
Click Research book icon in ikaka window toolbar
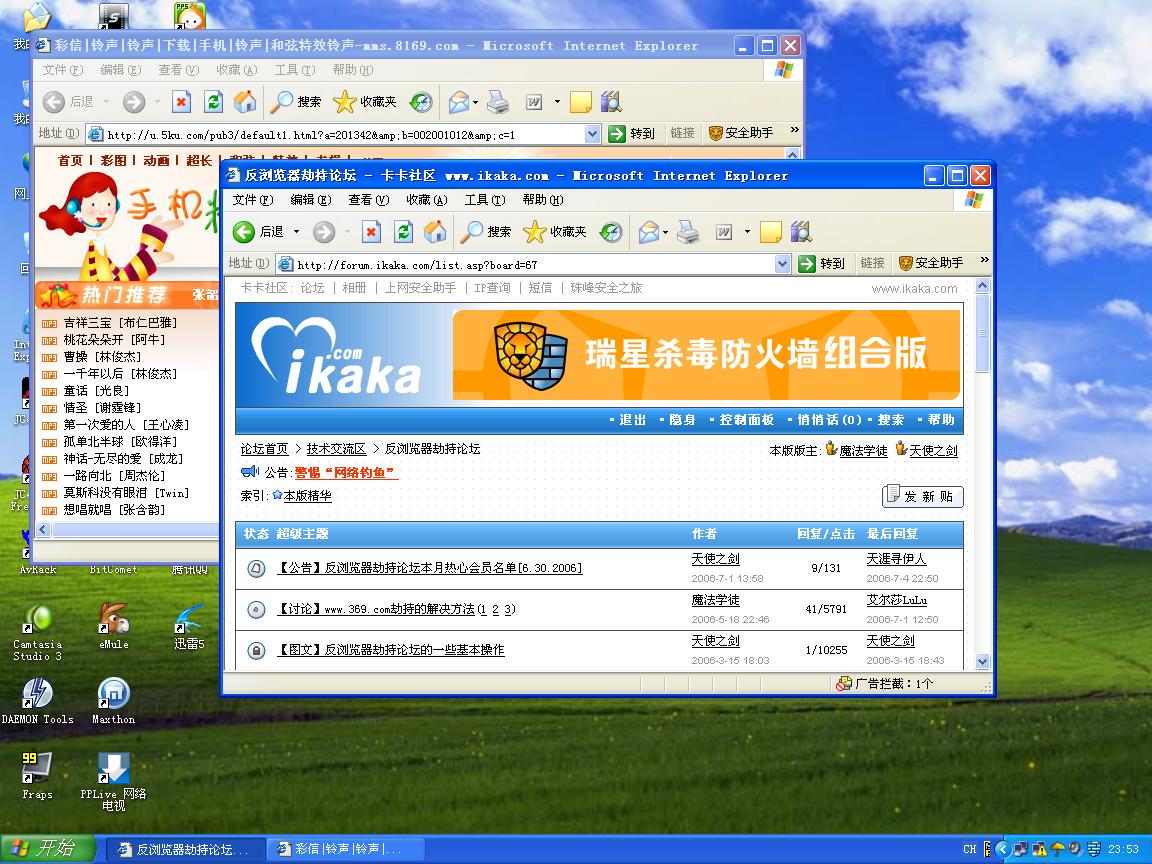pyautogui.click(x=801, y=232)
